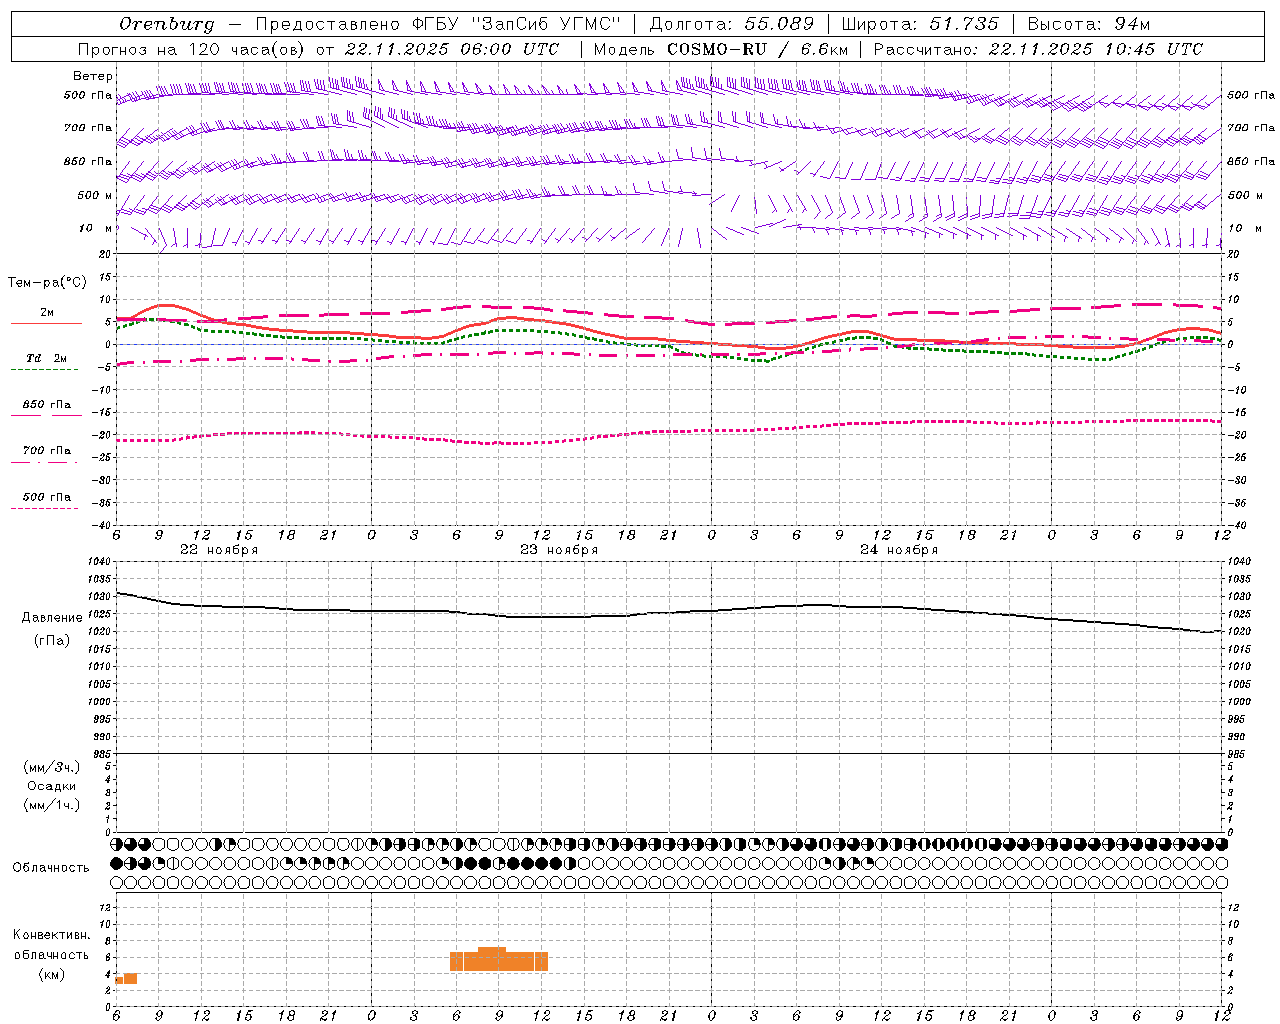The width and height of the screenshot is (1280, 1024).
Task: Click the '23 ноября' date label
Action: pos(559,550)
